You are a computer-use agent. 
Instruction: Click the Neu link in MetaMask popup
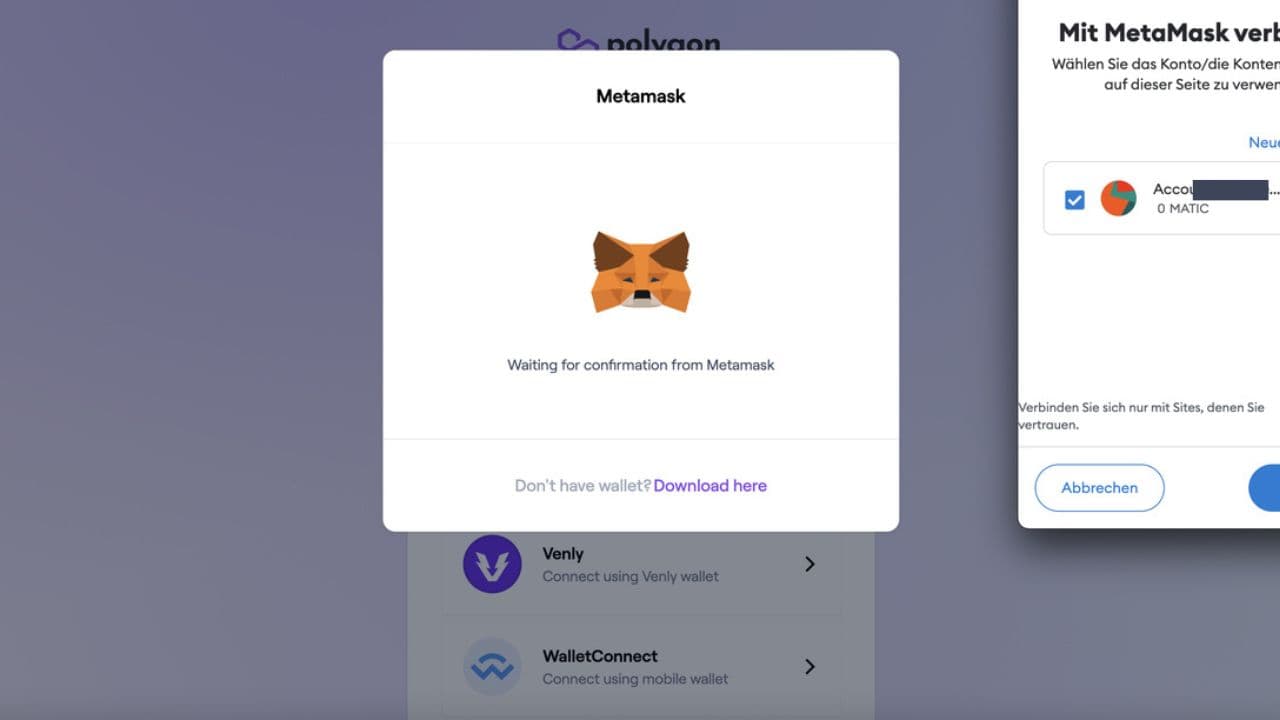(1264, 143)
